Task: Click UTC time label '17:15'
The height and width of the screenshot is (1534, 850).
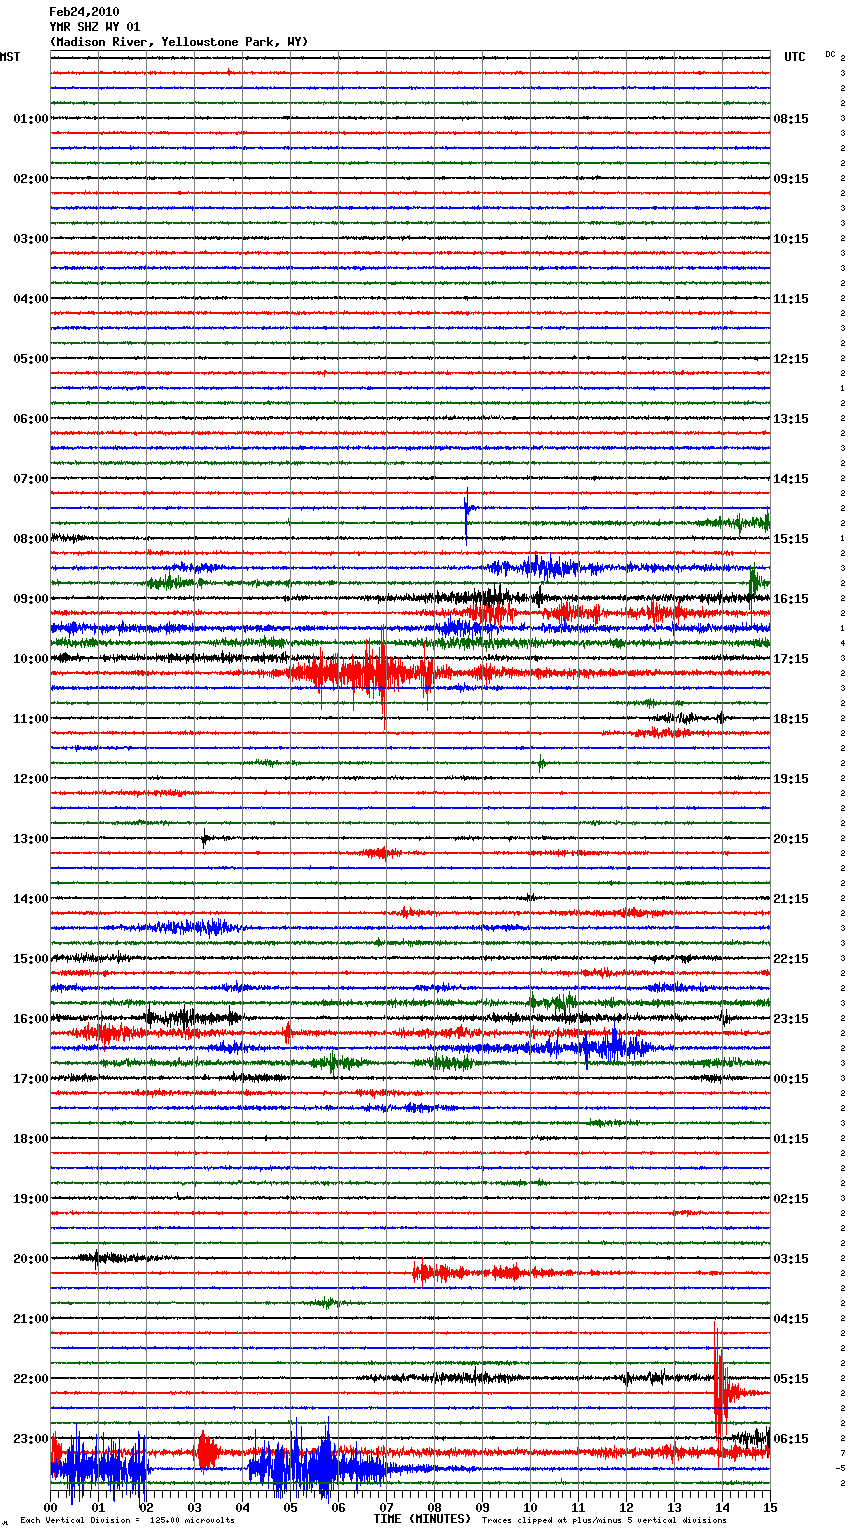Action: pyautogui.click(x=791, y=659)
